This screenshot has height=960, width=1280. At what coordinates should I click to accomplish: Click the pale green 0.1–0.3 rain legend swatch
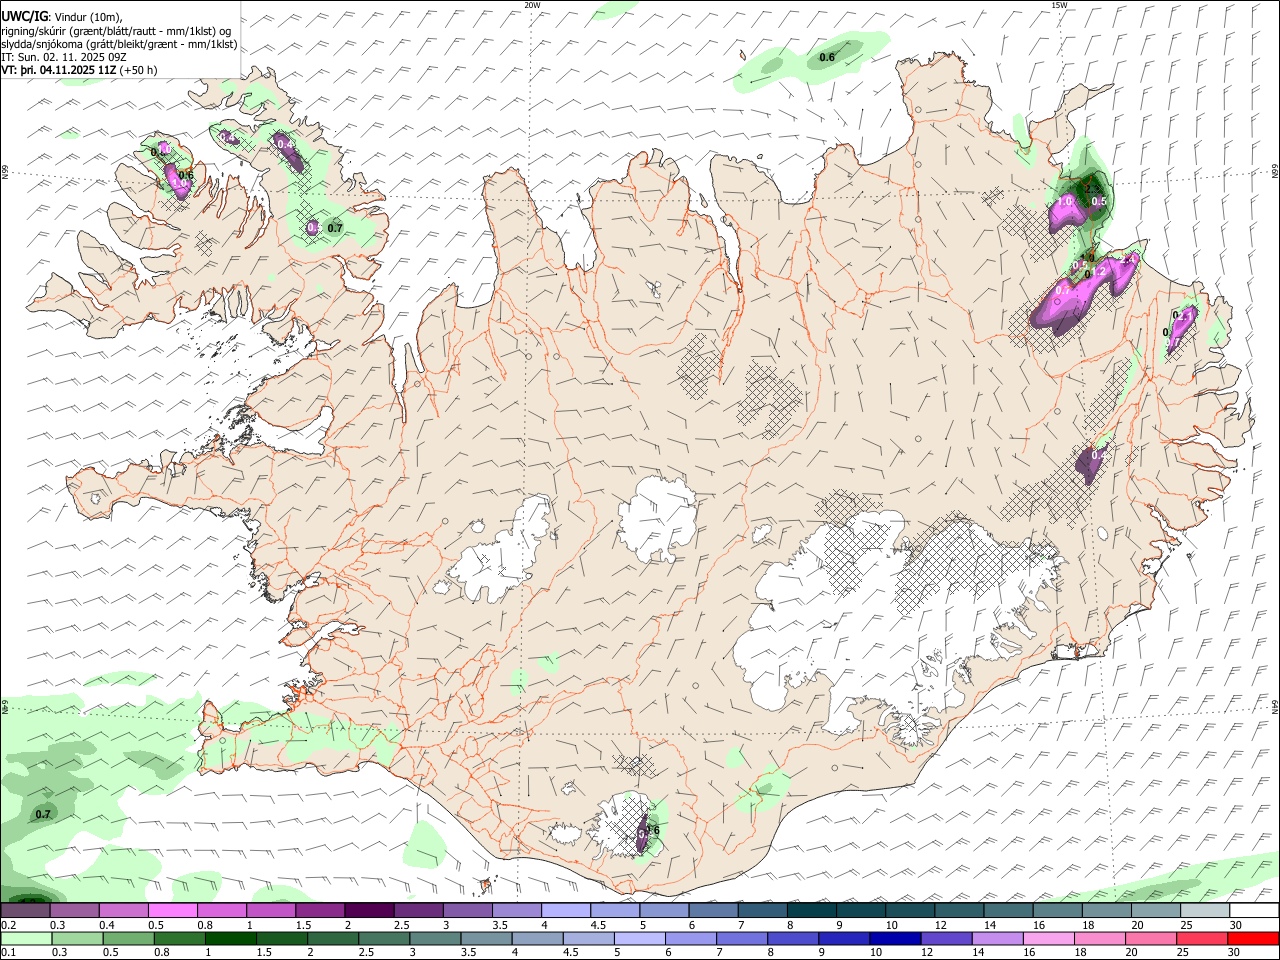(25, 938)
